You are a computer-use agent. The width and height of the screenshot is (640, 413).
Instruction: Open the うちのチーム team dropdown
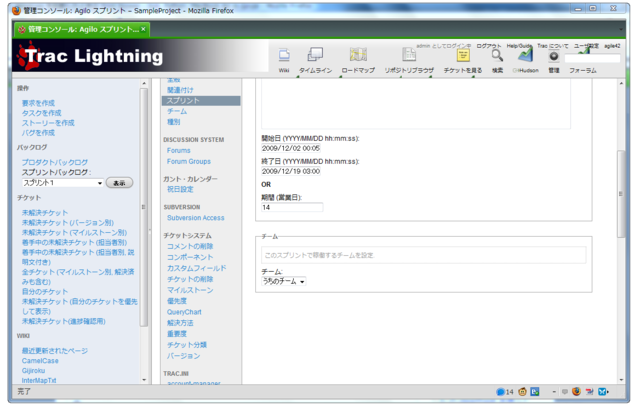click(284, 282)
